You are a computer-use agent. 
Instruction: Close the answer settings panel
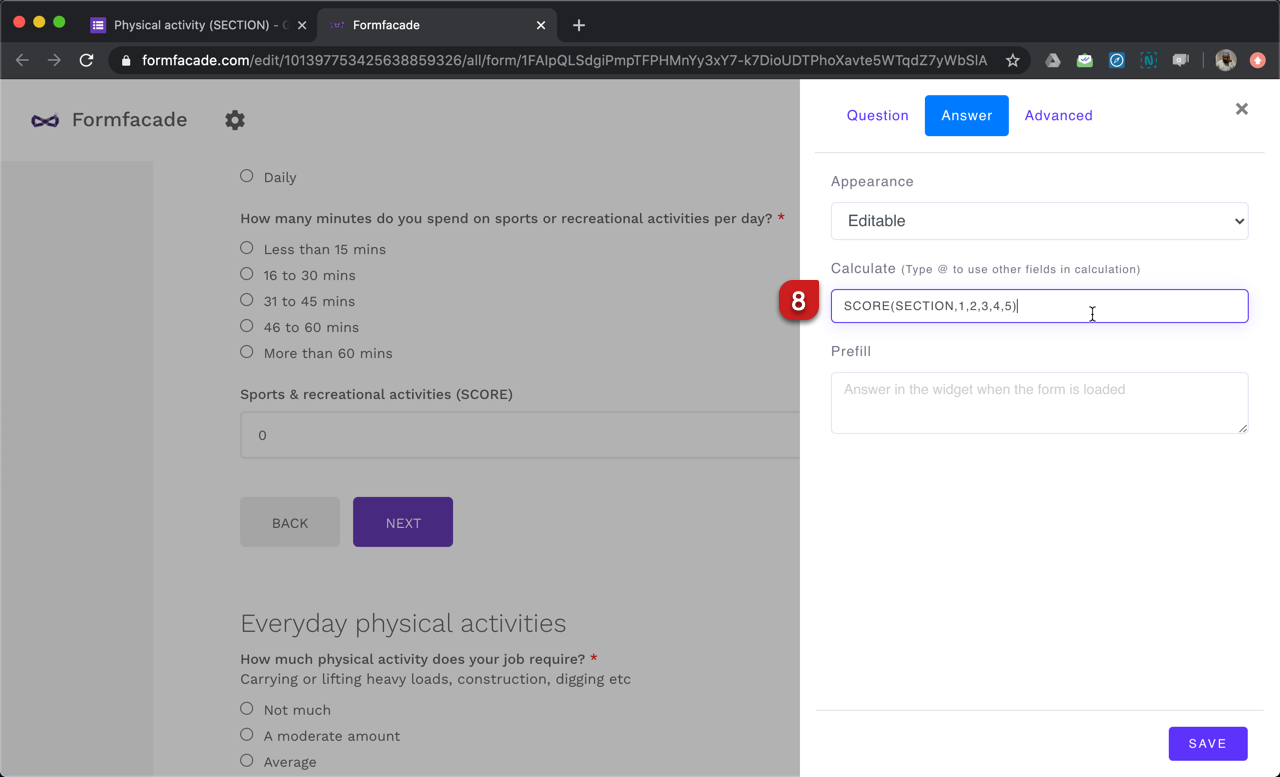pyautogui.click(x=1241, y=109)
